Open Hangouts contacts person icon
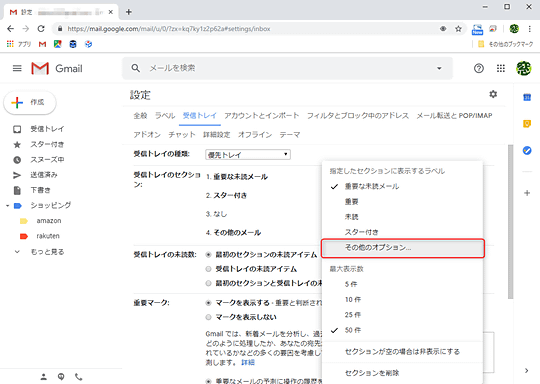540x384 pixels. (x=44, y=377)
